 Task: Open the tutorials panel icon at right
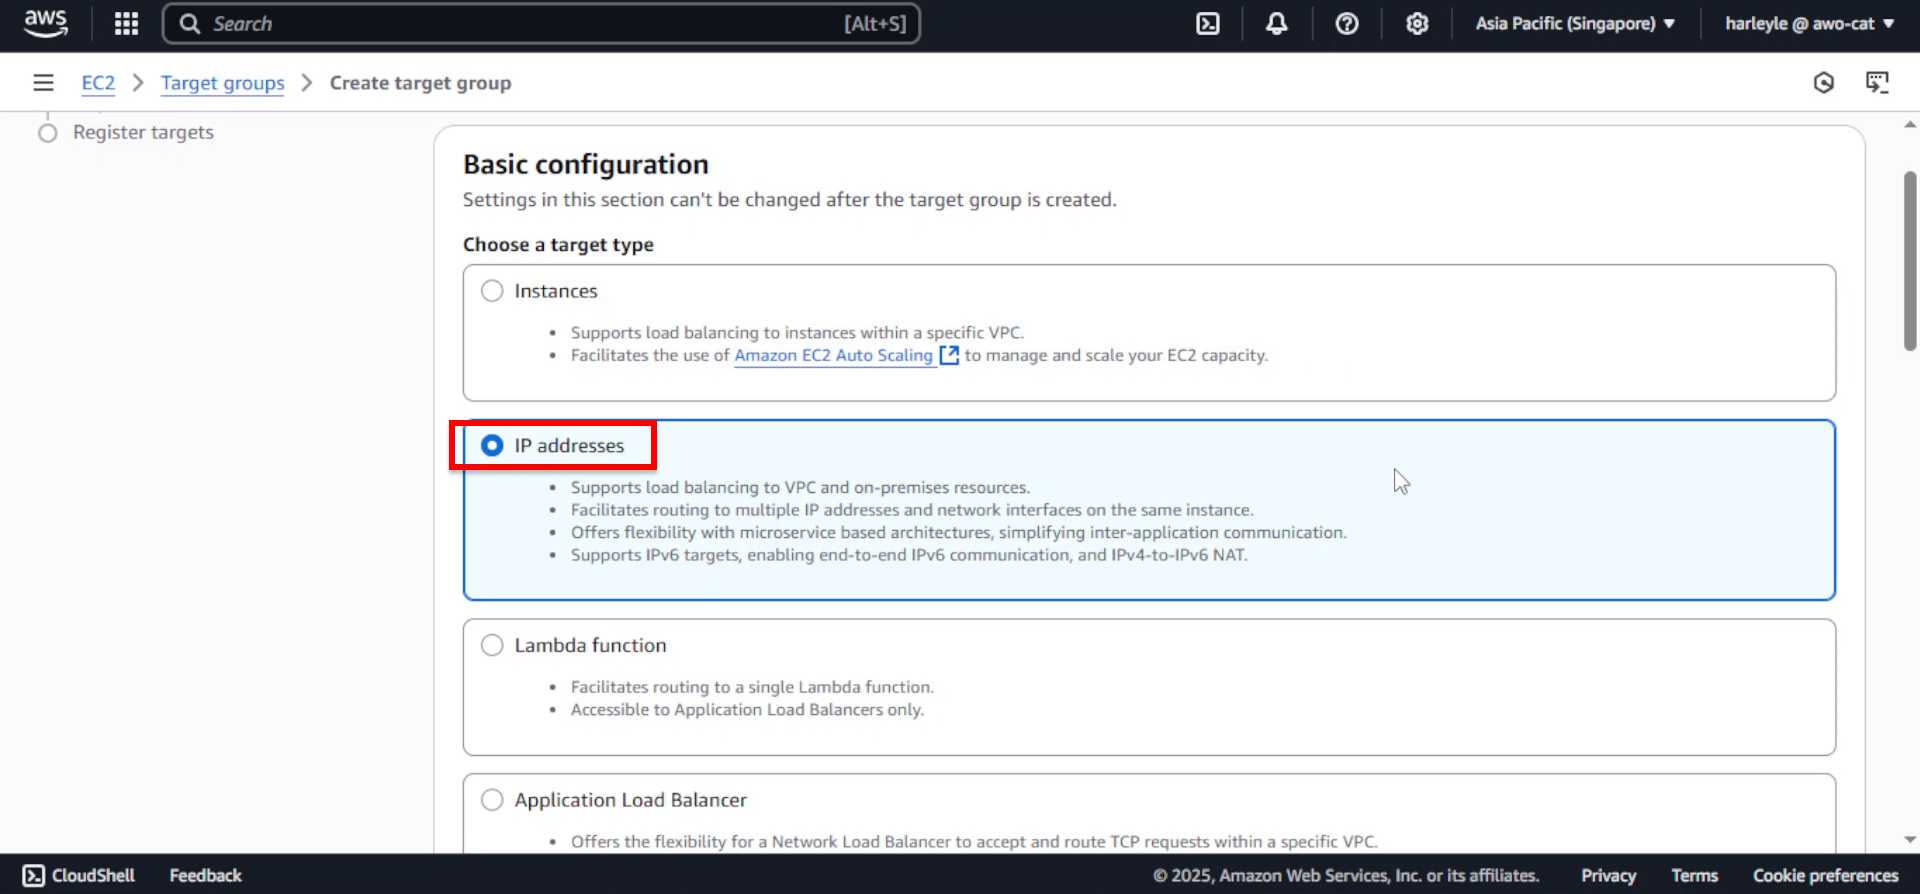coord(1877,82)
